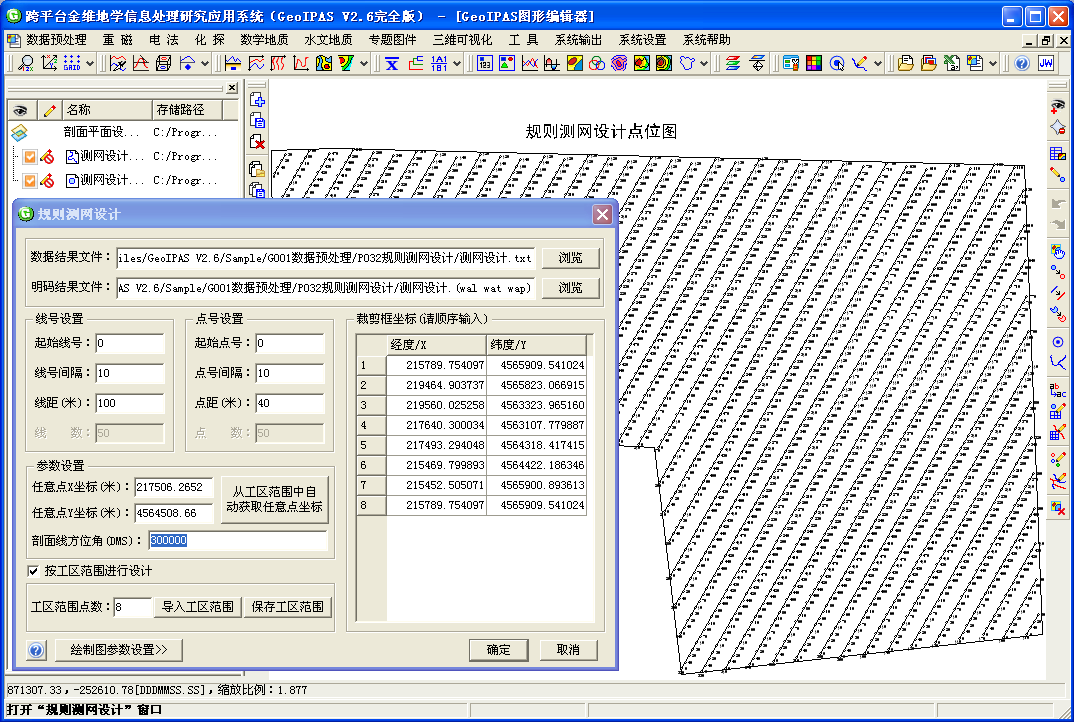Viewport: 1074px width, 722px height.
Task: Click the 剖面线方位角(DMS) input field
Action: (238, 540)
